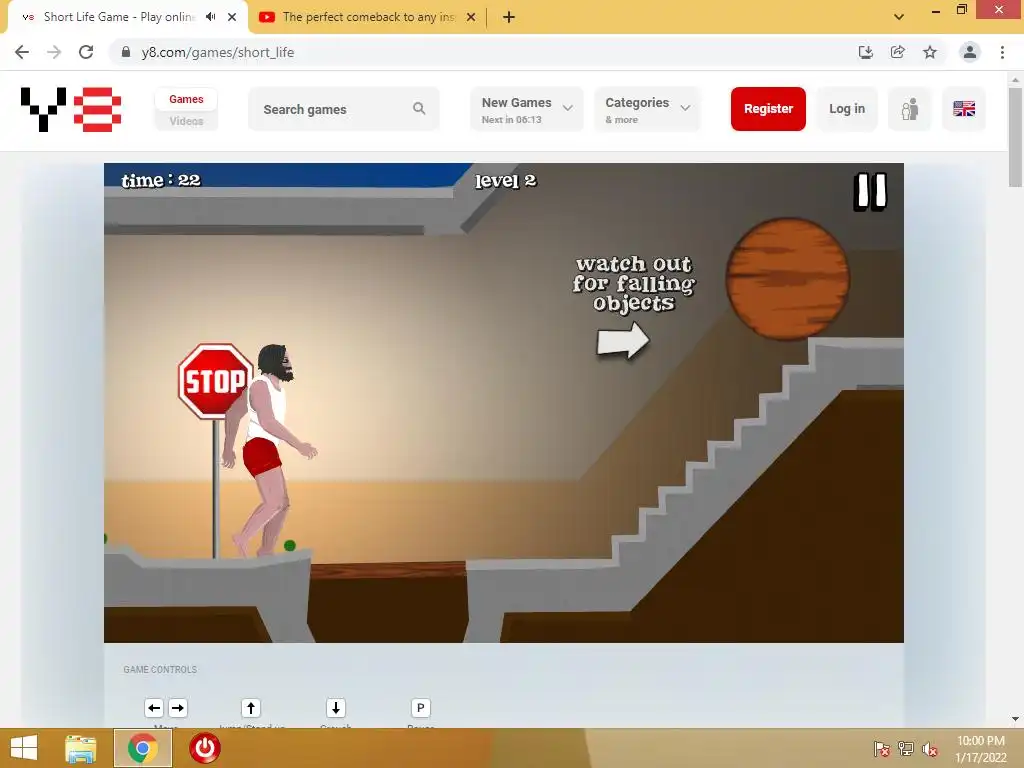Focus the Search games field
Image resolution: width=1024 pixels, height=768 pixels.
(344, 109)
